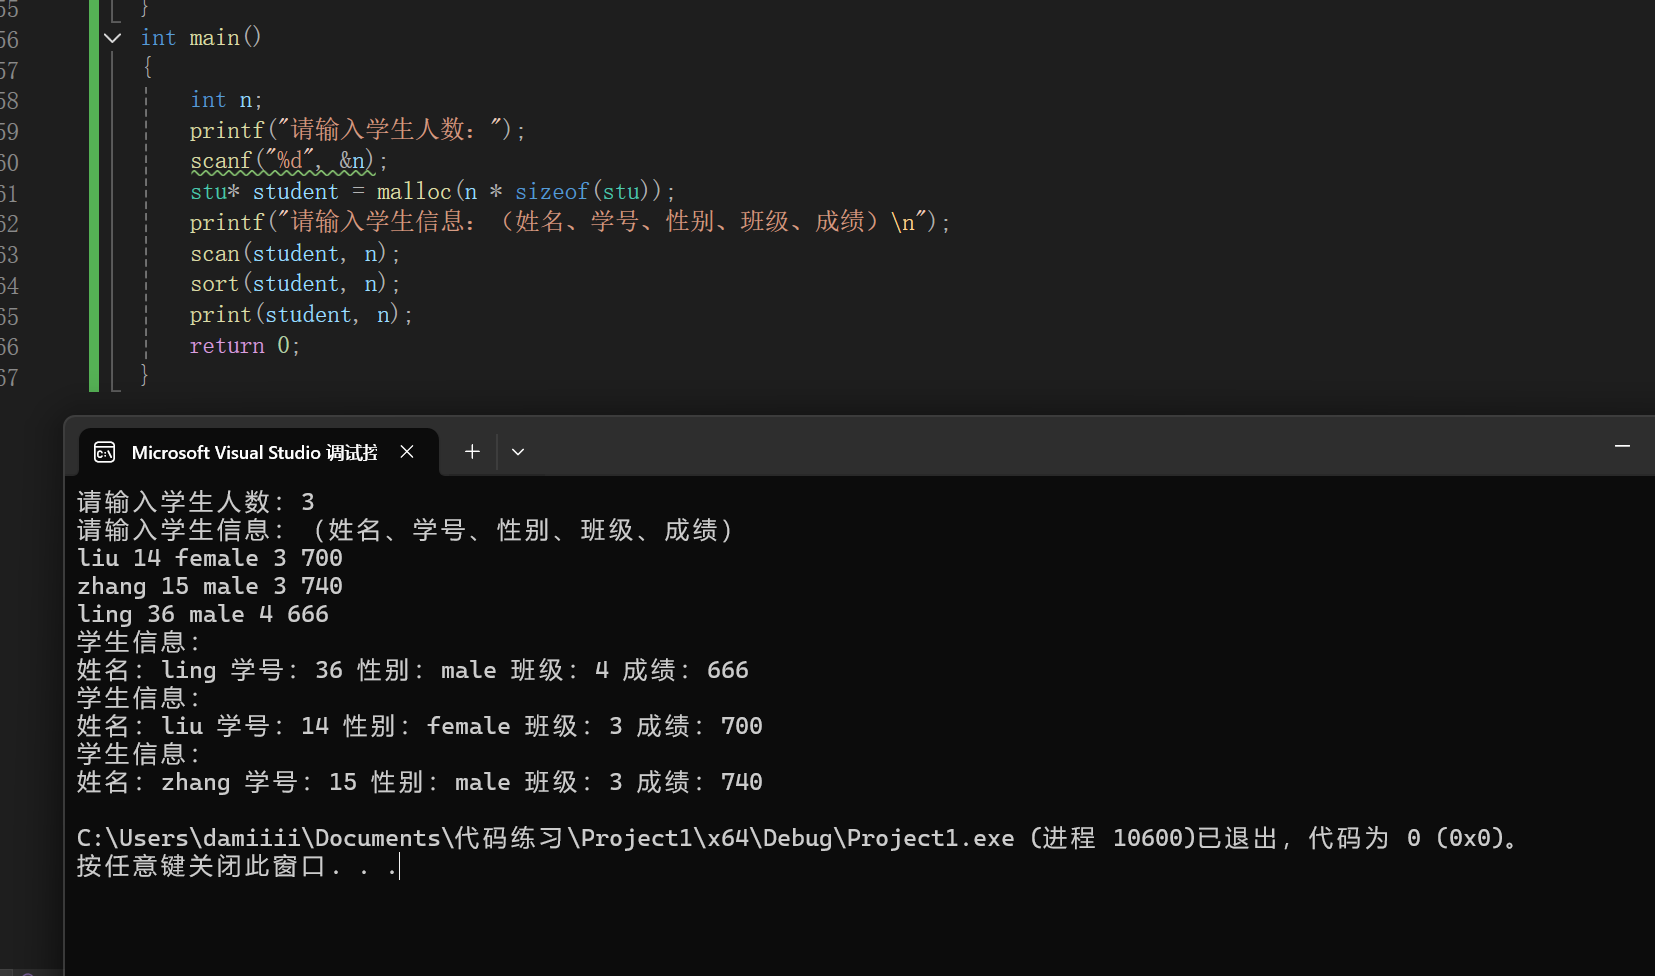1655x976 pixels.
Task: Click the Project1.exe path line in console
Action: [x=798, y=838]
